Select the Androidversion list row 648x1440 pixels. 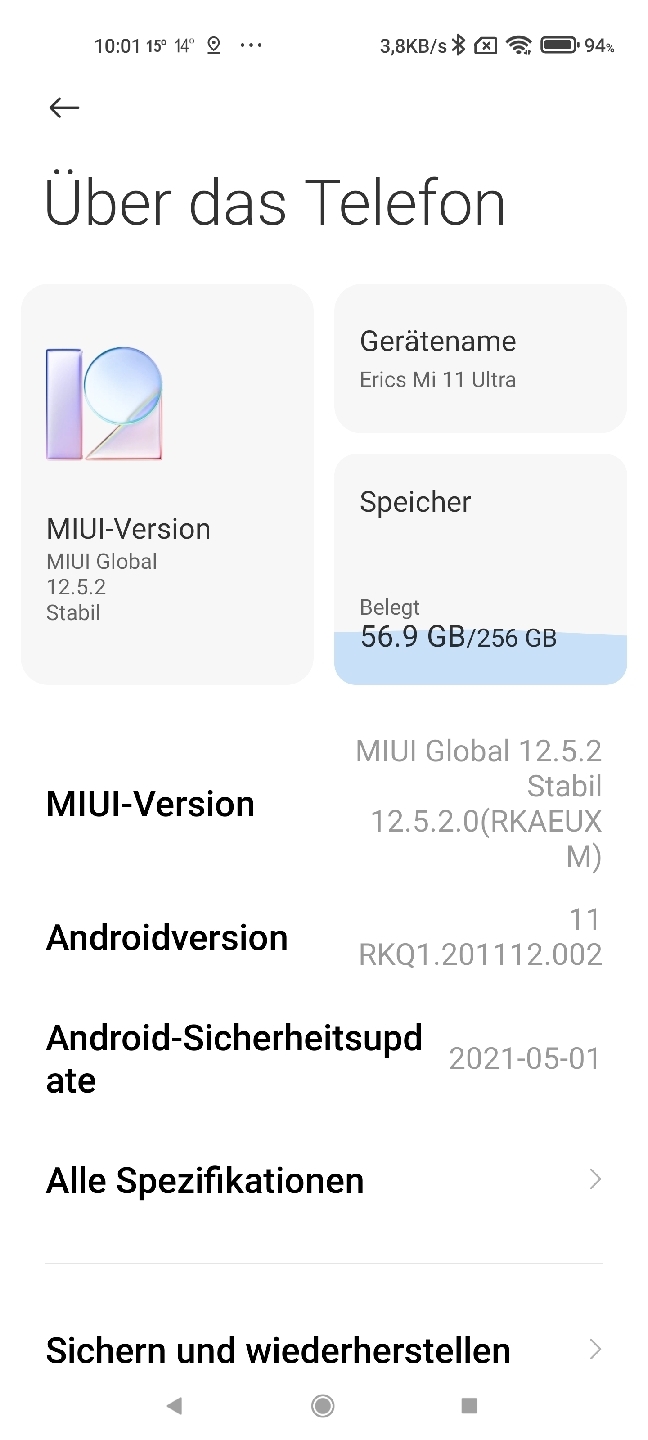pyautogui.click(x=324, y=937)
